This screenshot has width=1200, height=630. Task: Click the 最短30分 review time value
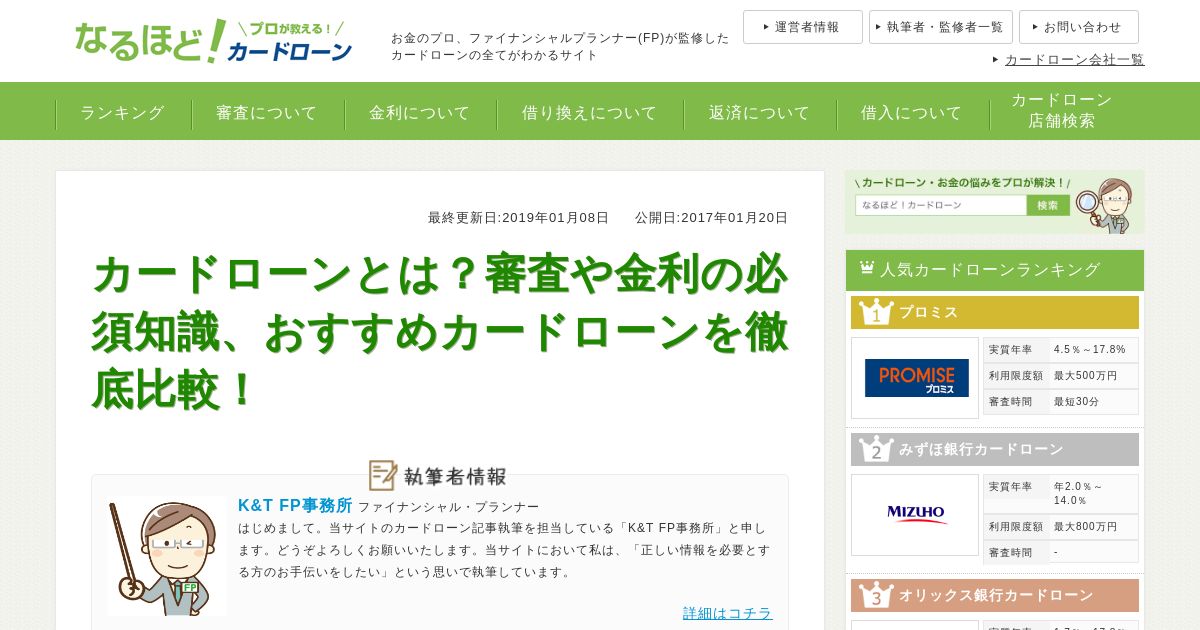point(1076,402)
